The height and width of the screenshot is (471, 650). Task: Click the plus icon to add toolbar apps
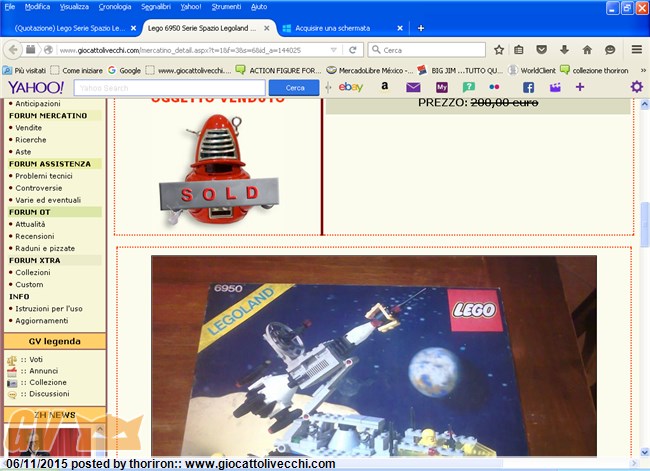click(580, 88)
